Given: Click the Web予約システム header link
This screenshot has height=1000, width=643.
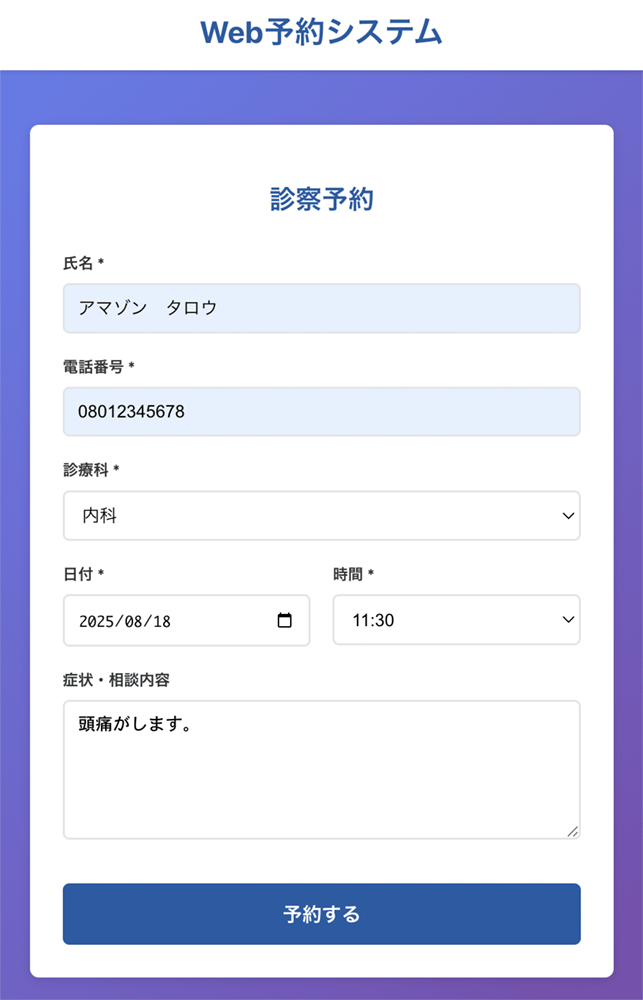Looking at the screenshot, I should (321, 32).
